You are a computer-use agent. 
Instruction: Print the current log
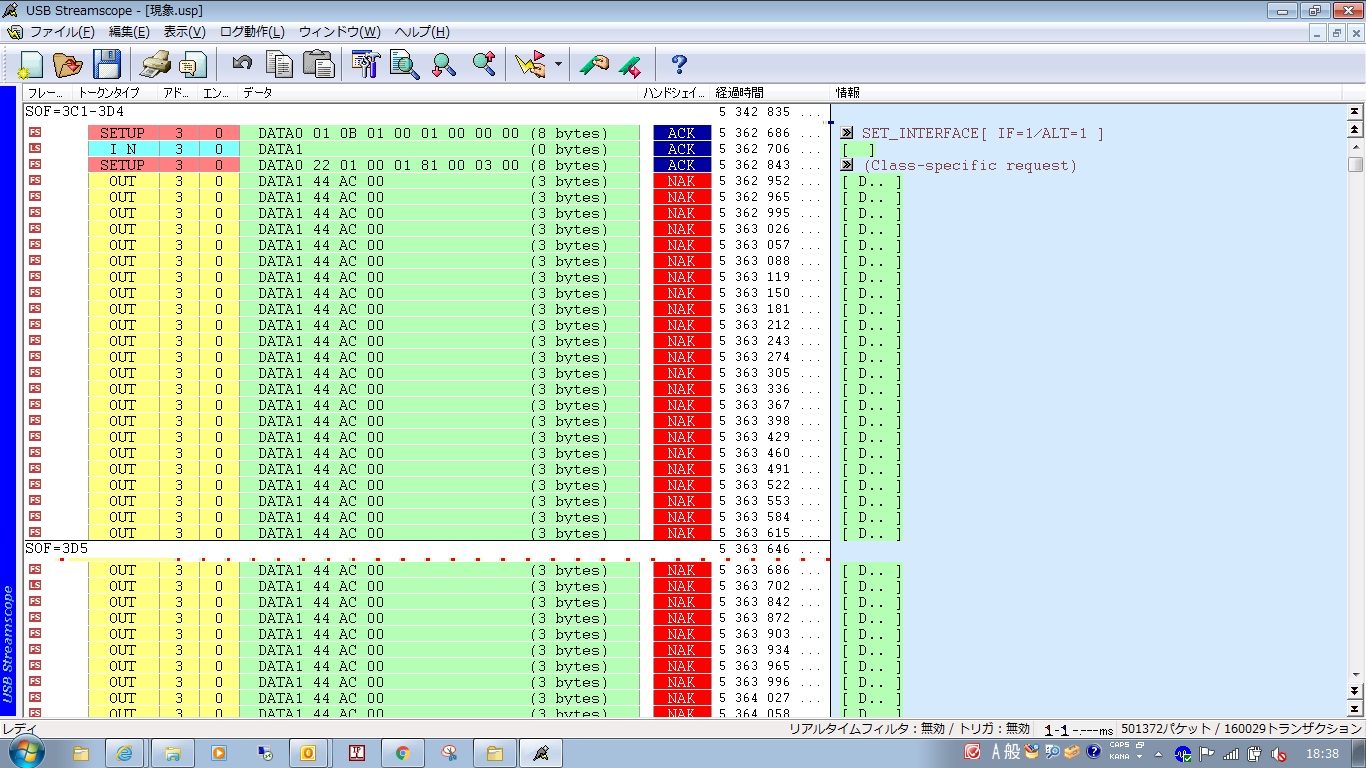[155, 65]
